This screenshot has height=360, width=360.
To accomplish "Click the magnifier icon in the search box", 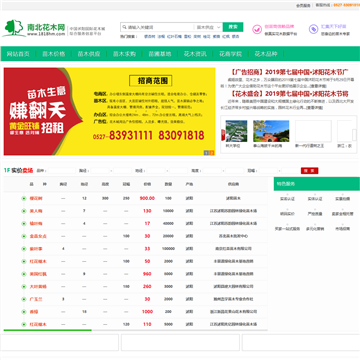I will (124, 27).
